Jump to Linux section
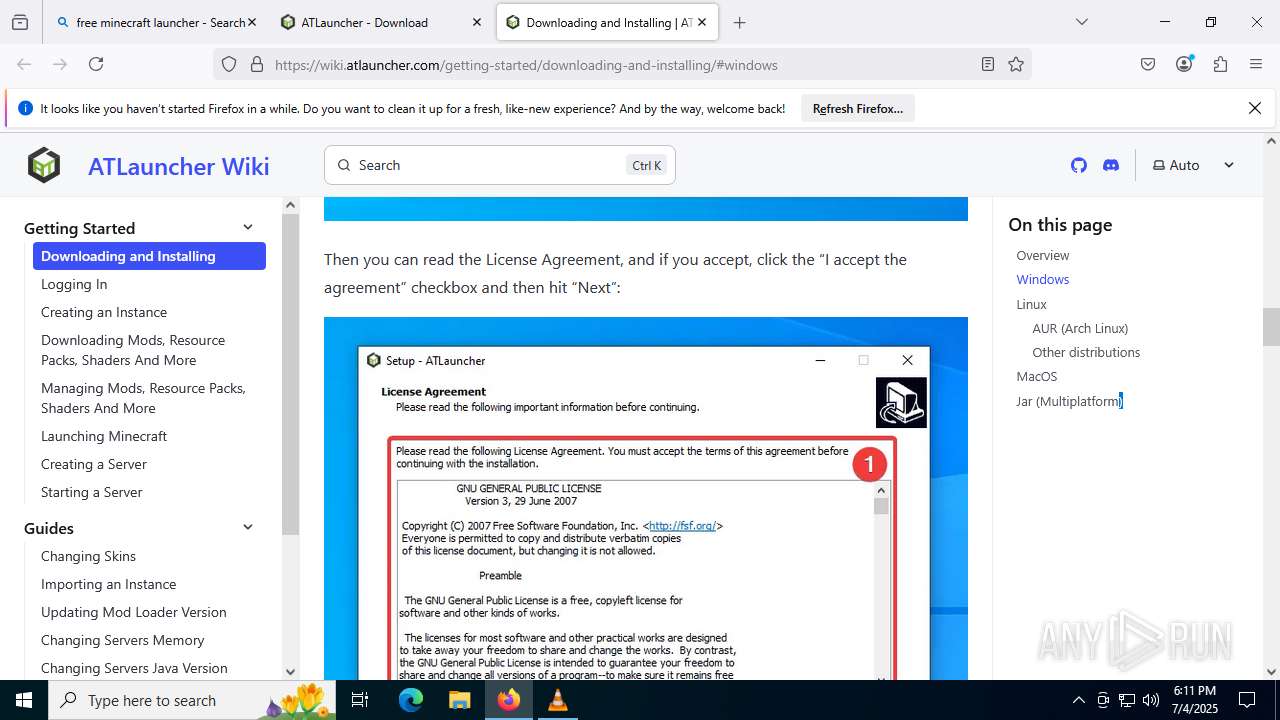This screenshot has height=720, width=1280. pyautogui.click(x=1032, y=304)
